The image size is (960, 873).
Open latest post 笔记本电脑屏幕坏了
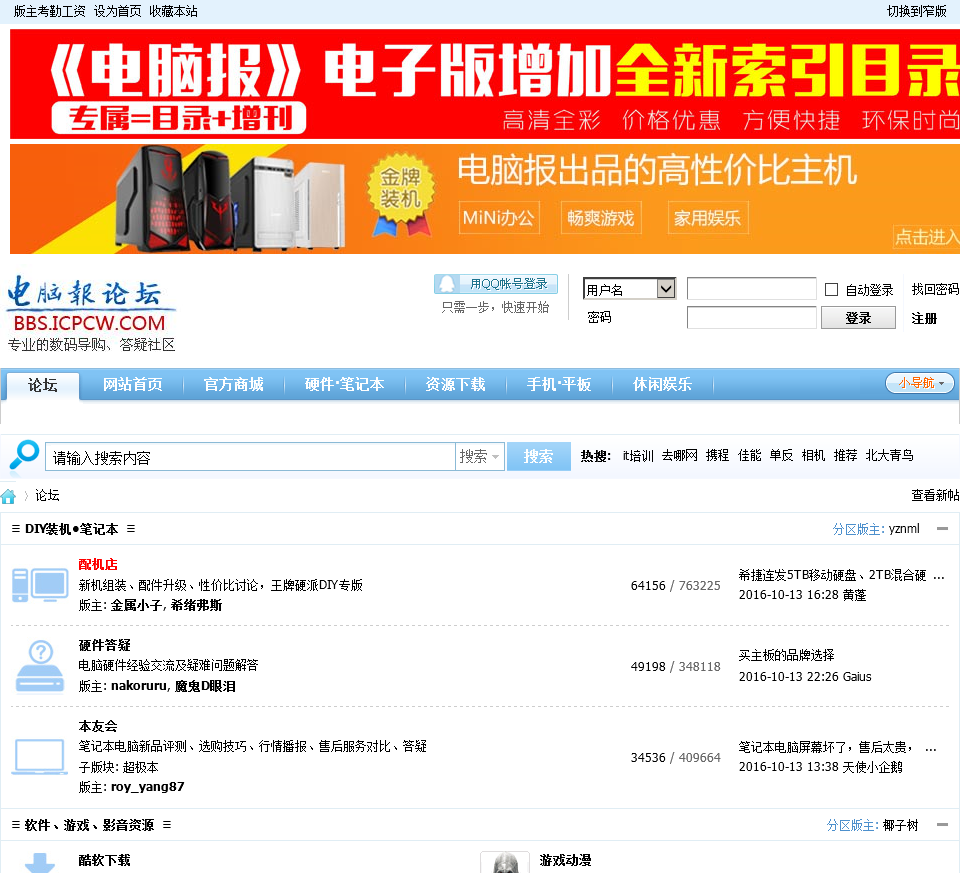point(838,747)
